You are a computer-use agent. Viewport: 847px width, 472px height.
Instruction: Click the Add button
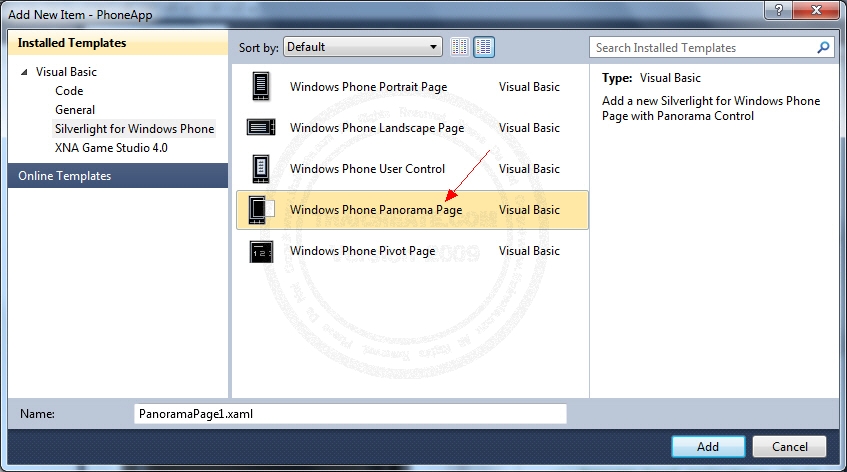[x=708, y=447]
